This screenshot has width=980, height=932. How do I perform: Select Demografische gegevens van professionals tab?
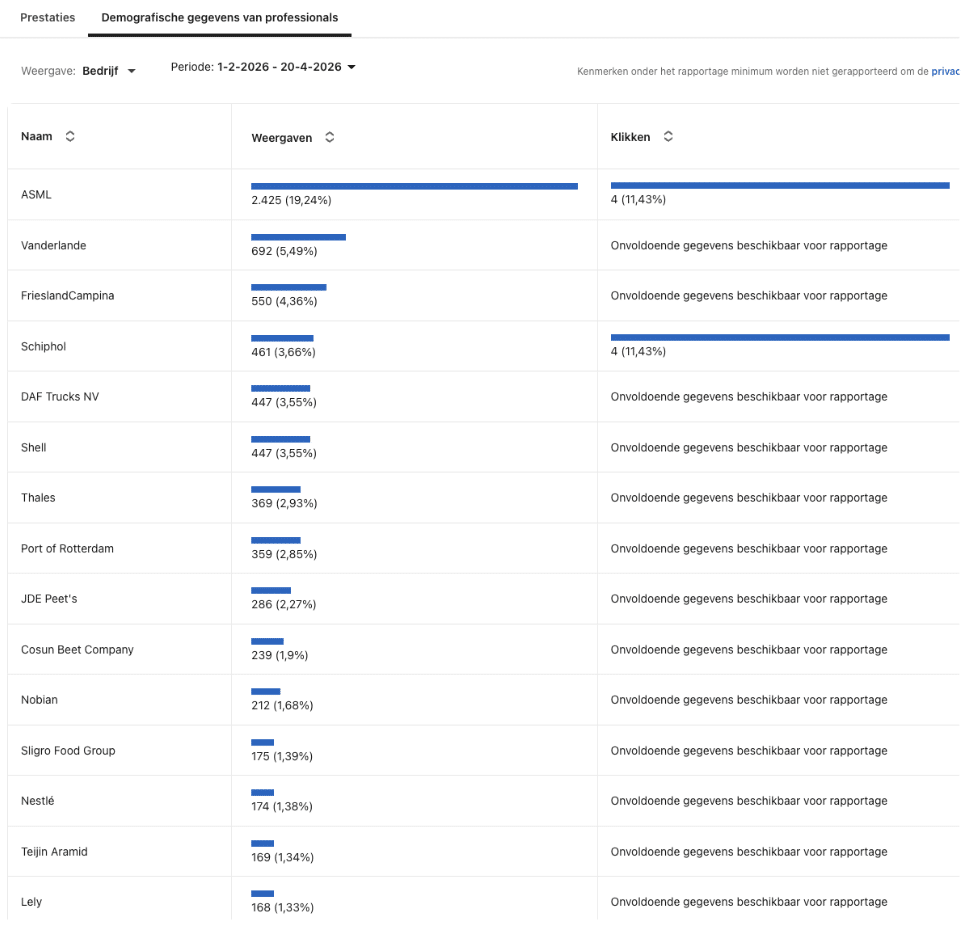click(x=219, y=18)
